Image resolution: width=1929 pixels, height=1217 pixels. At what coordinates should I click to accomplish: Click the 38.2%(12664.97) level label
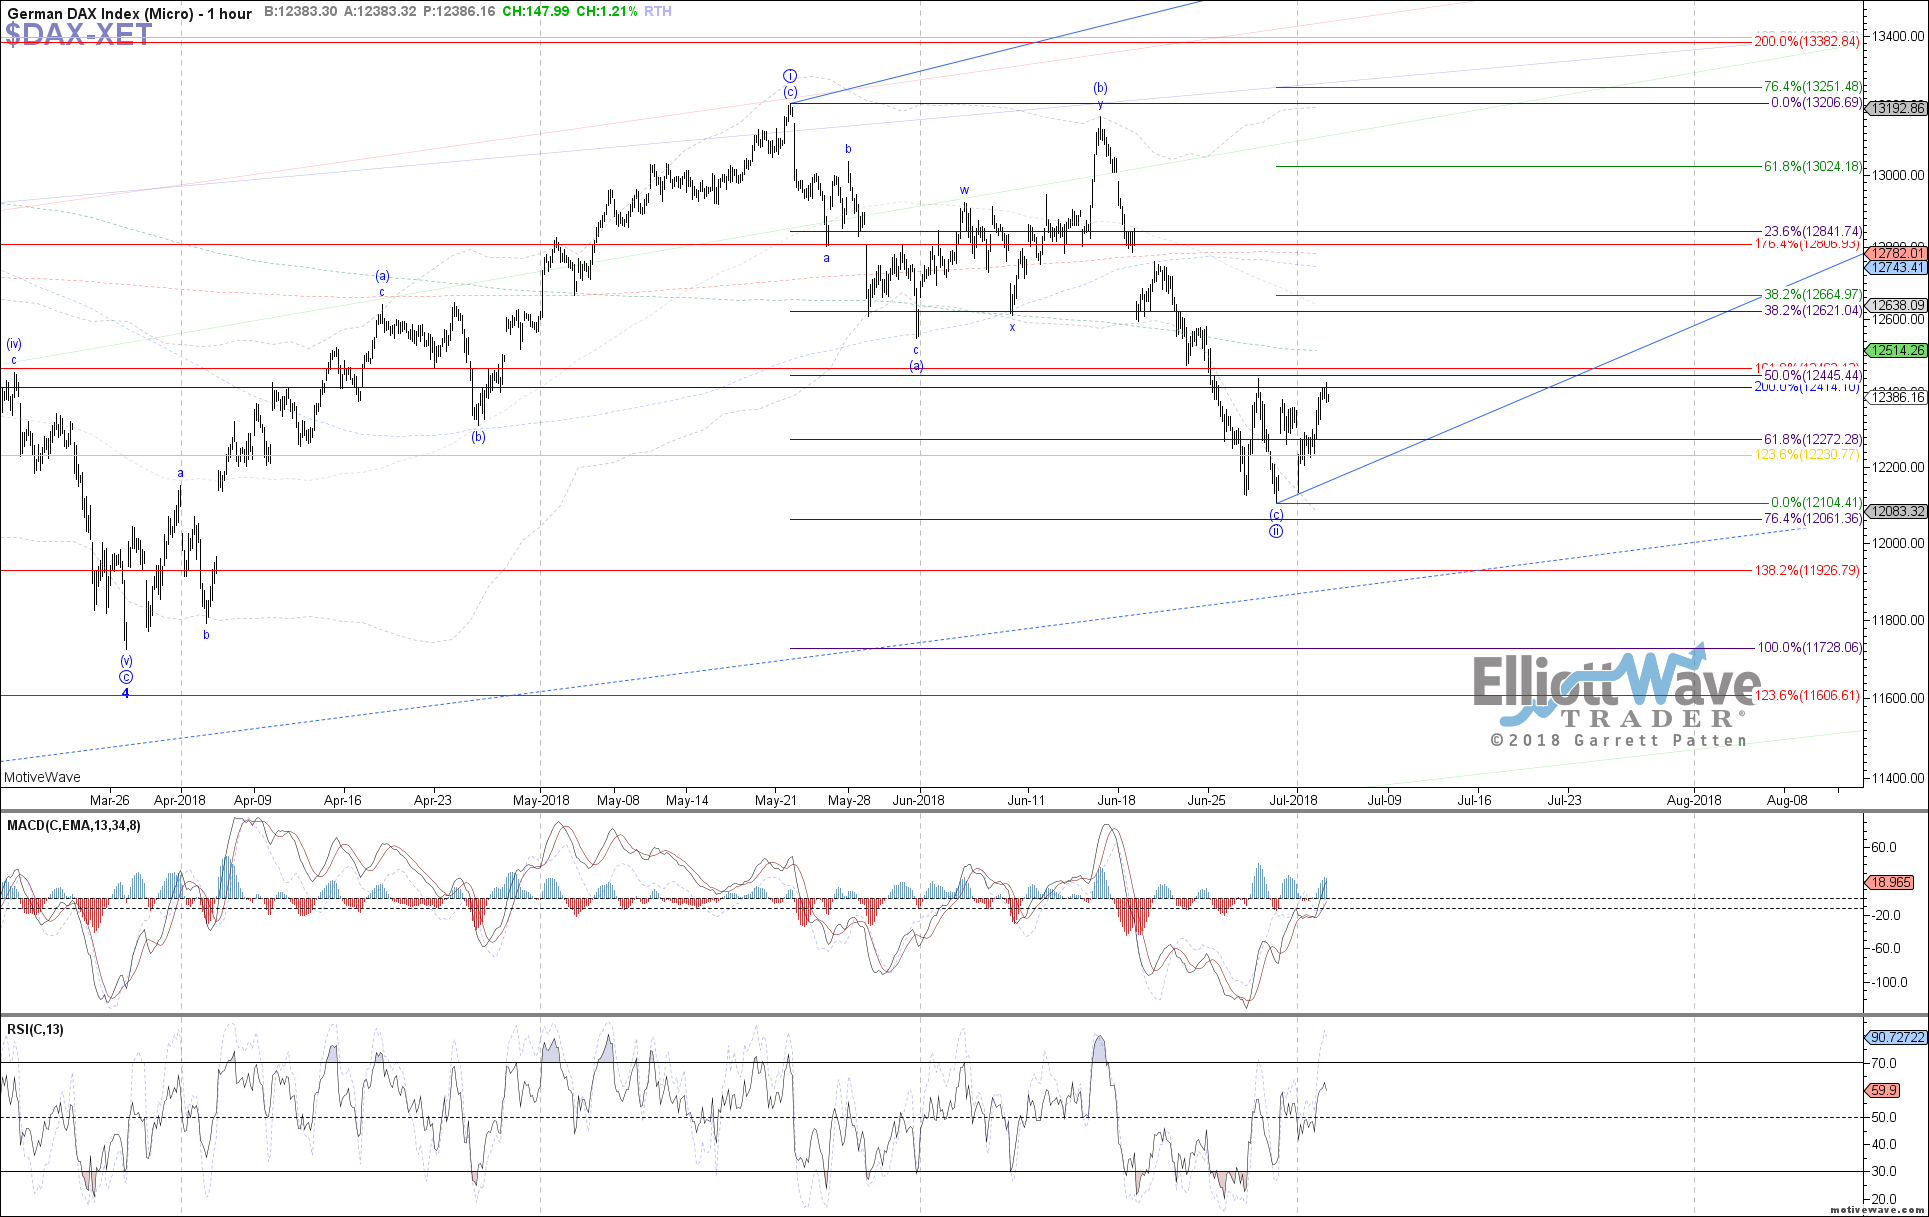point(1813,295)
